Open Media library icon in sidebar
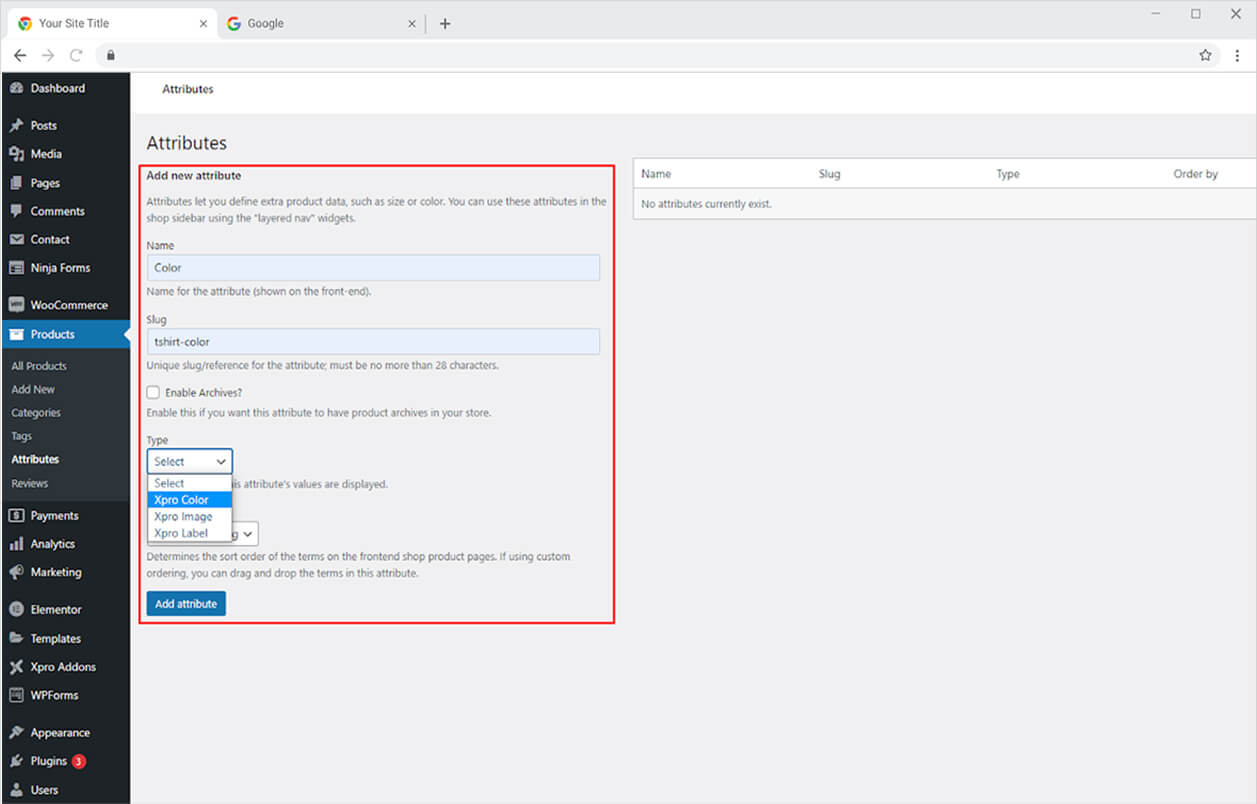This screenshot has height=804, width=1257. click(16, 154)
